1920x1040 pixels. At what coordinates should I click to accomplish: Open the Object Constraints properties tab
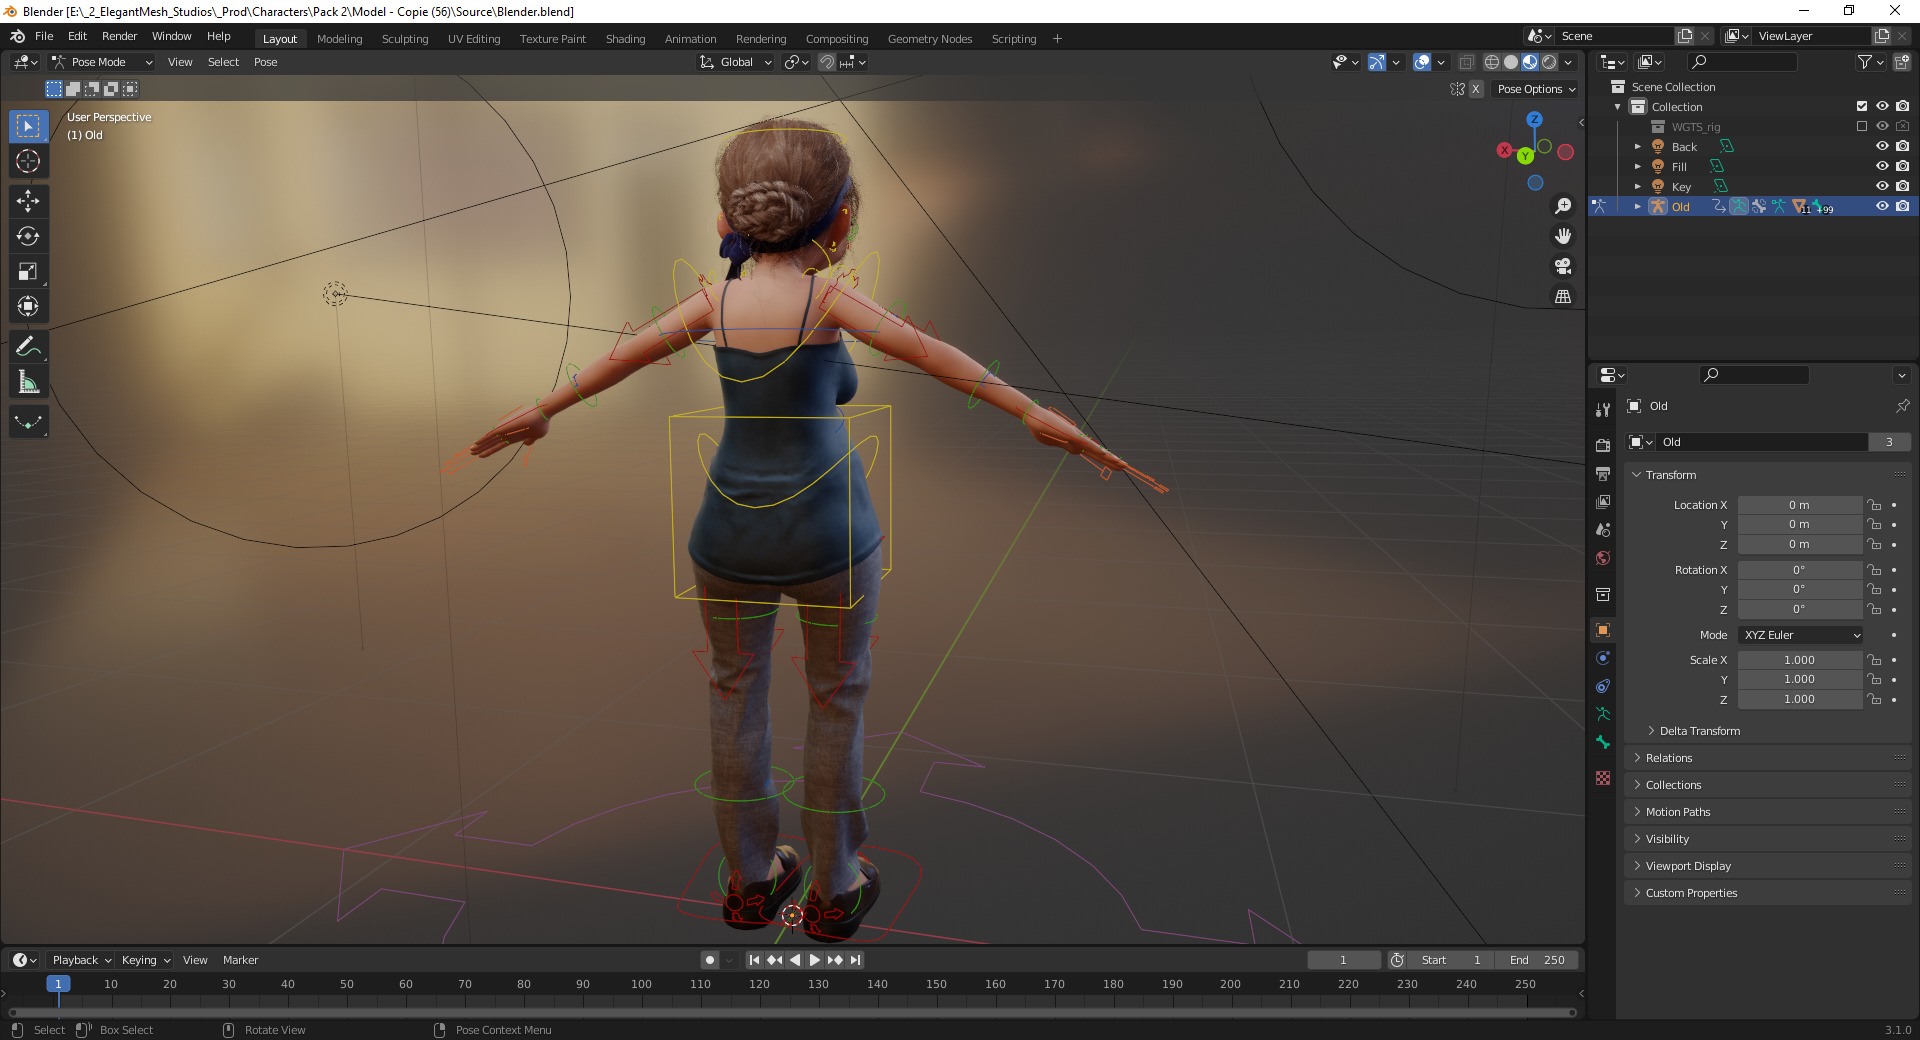pos(1603,686)
